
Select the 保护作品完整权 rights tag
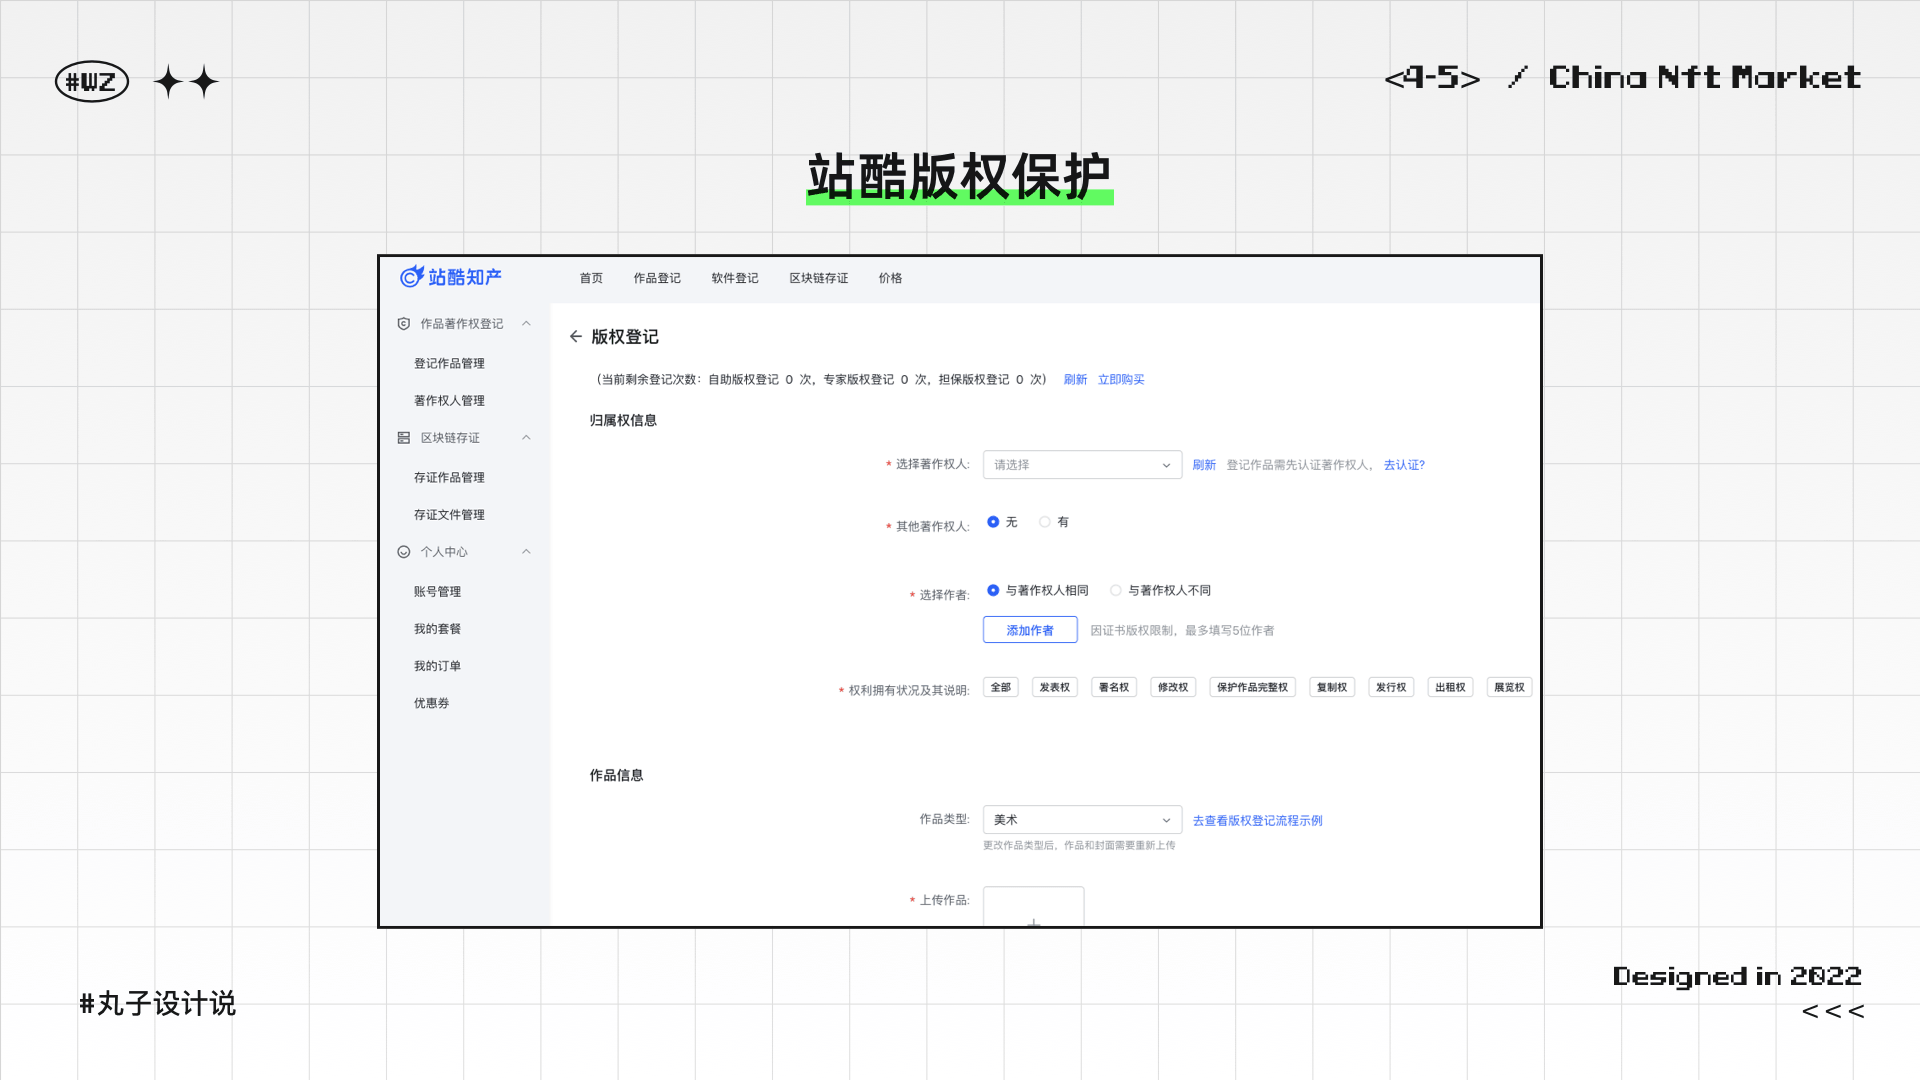pyautogui.click(x=1252, y=688)
